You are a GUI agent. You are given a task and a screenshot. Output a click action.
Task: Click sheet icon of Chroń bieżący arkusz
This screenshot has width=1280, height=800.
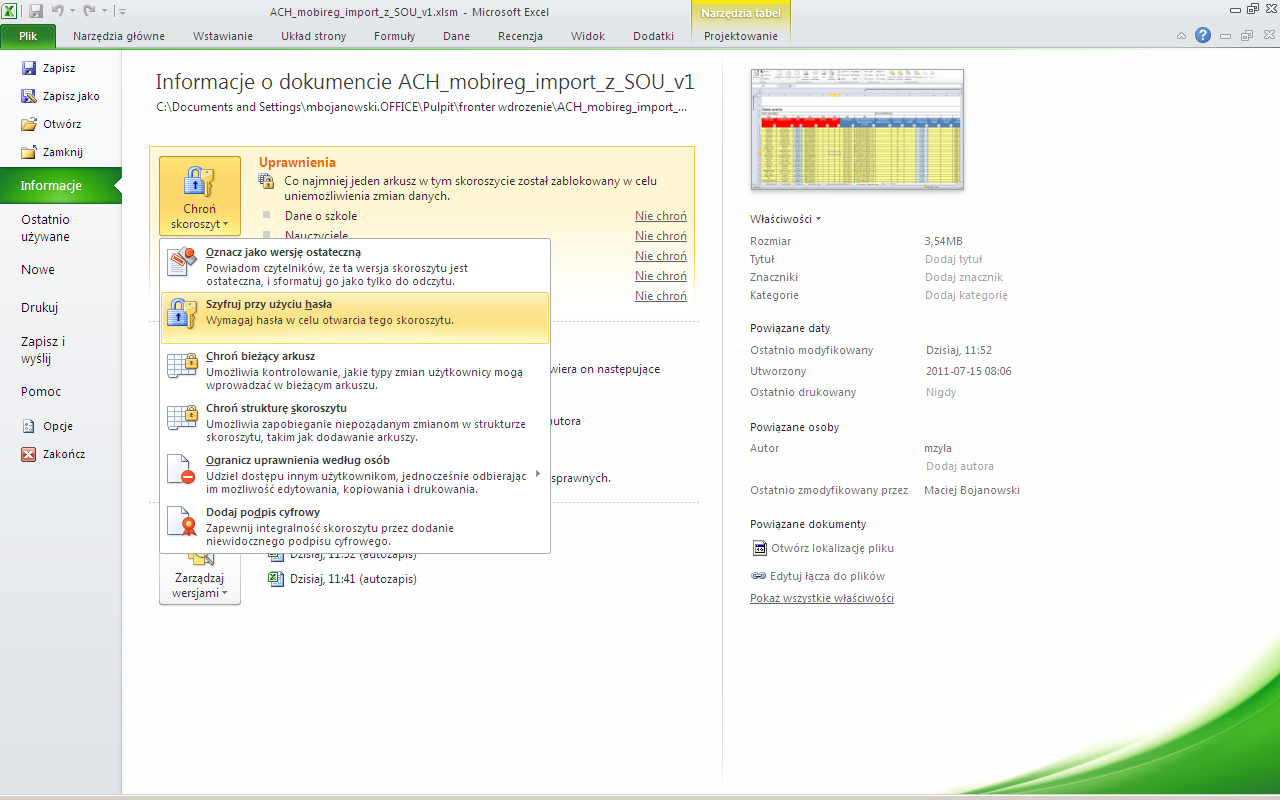coord(182,365)
